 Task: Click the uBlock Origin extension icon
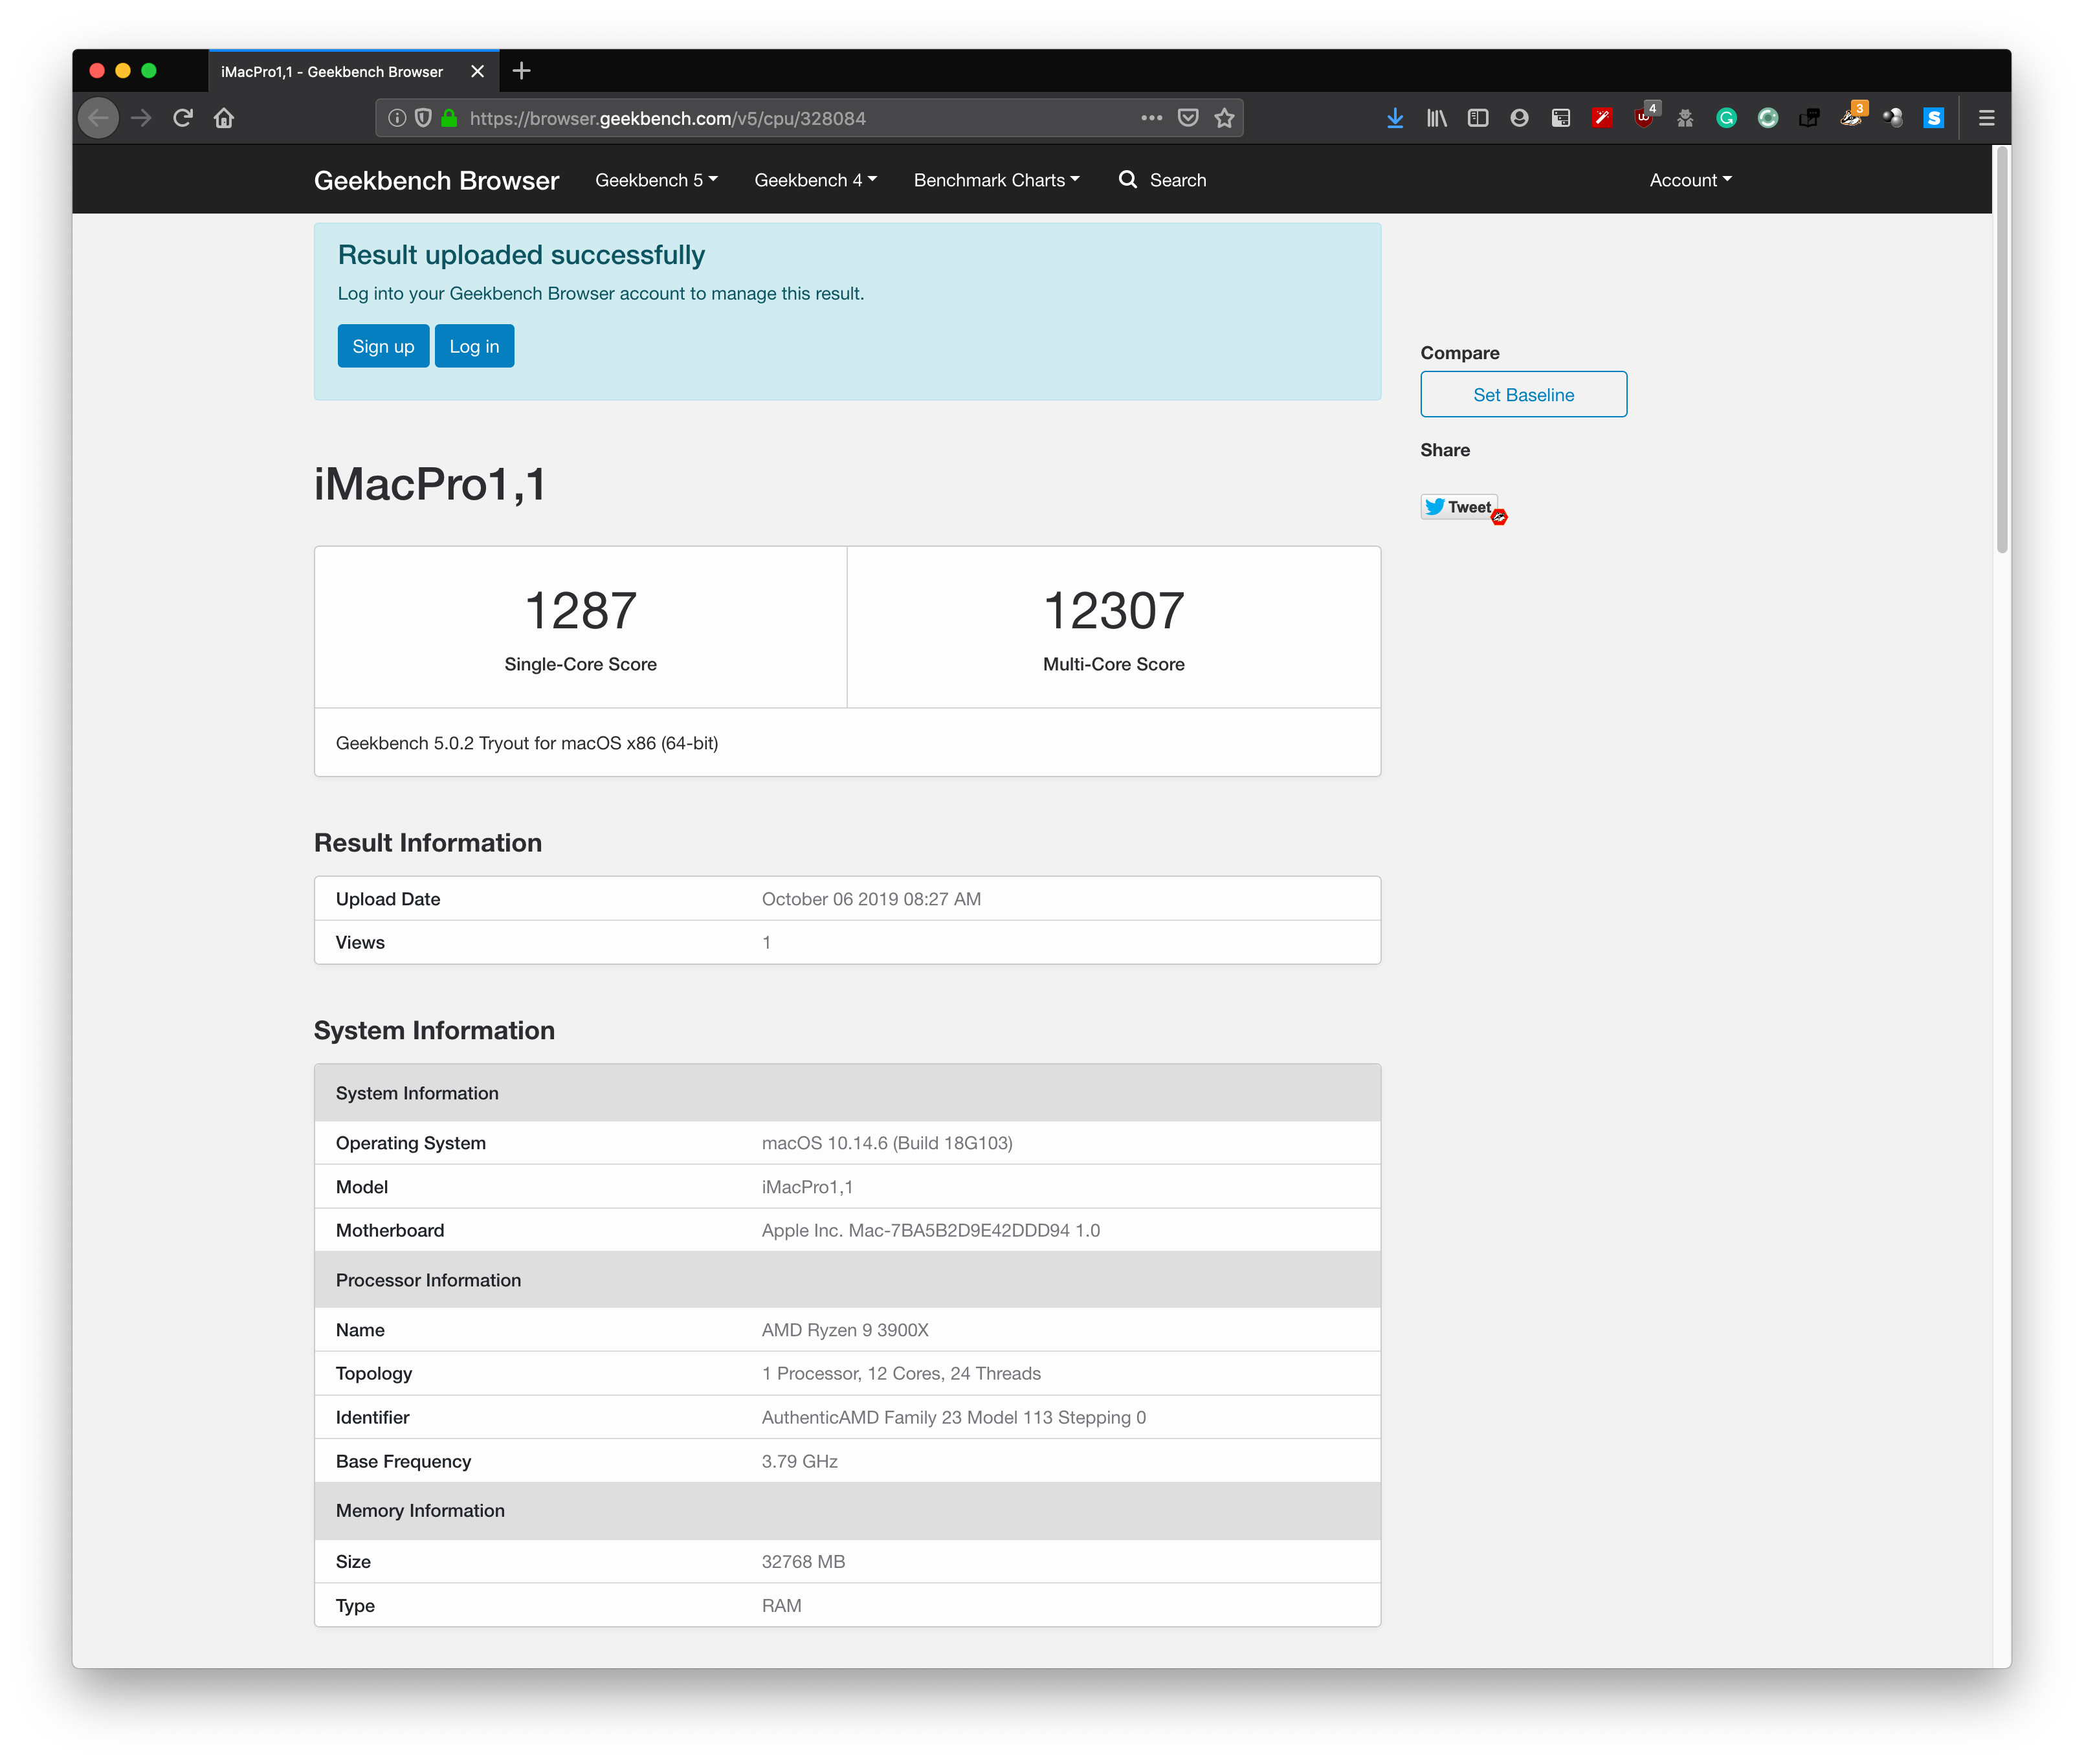(1643, 118)
